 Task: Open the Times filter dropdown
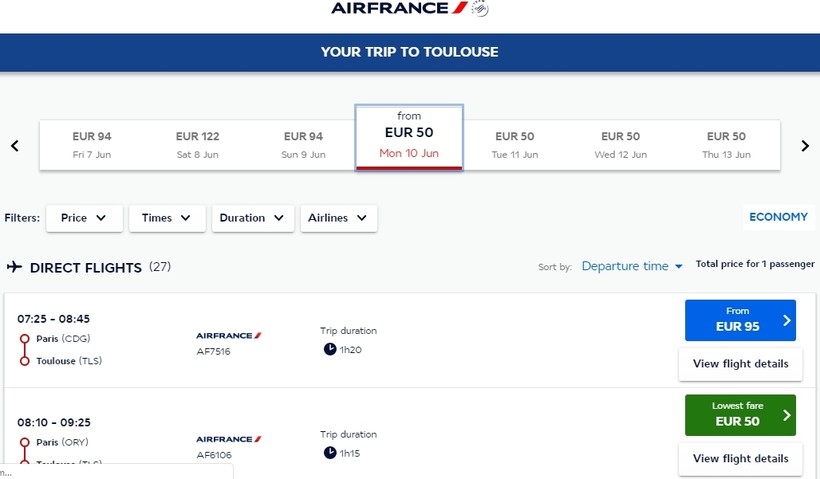tap(167, 218)
